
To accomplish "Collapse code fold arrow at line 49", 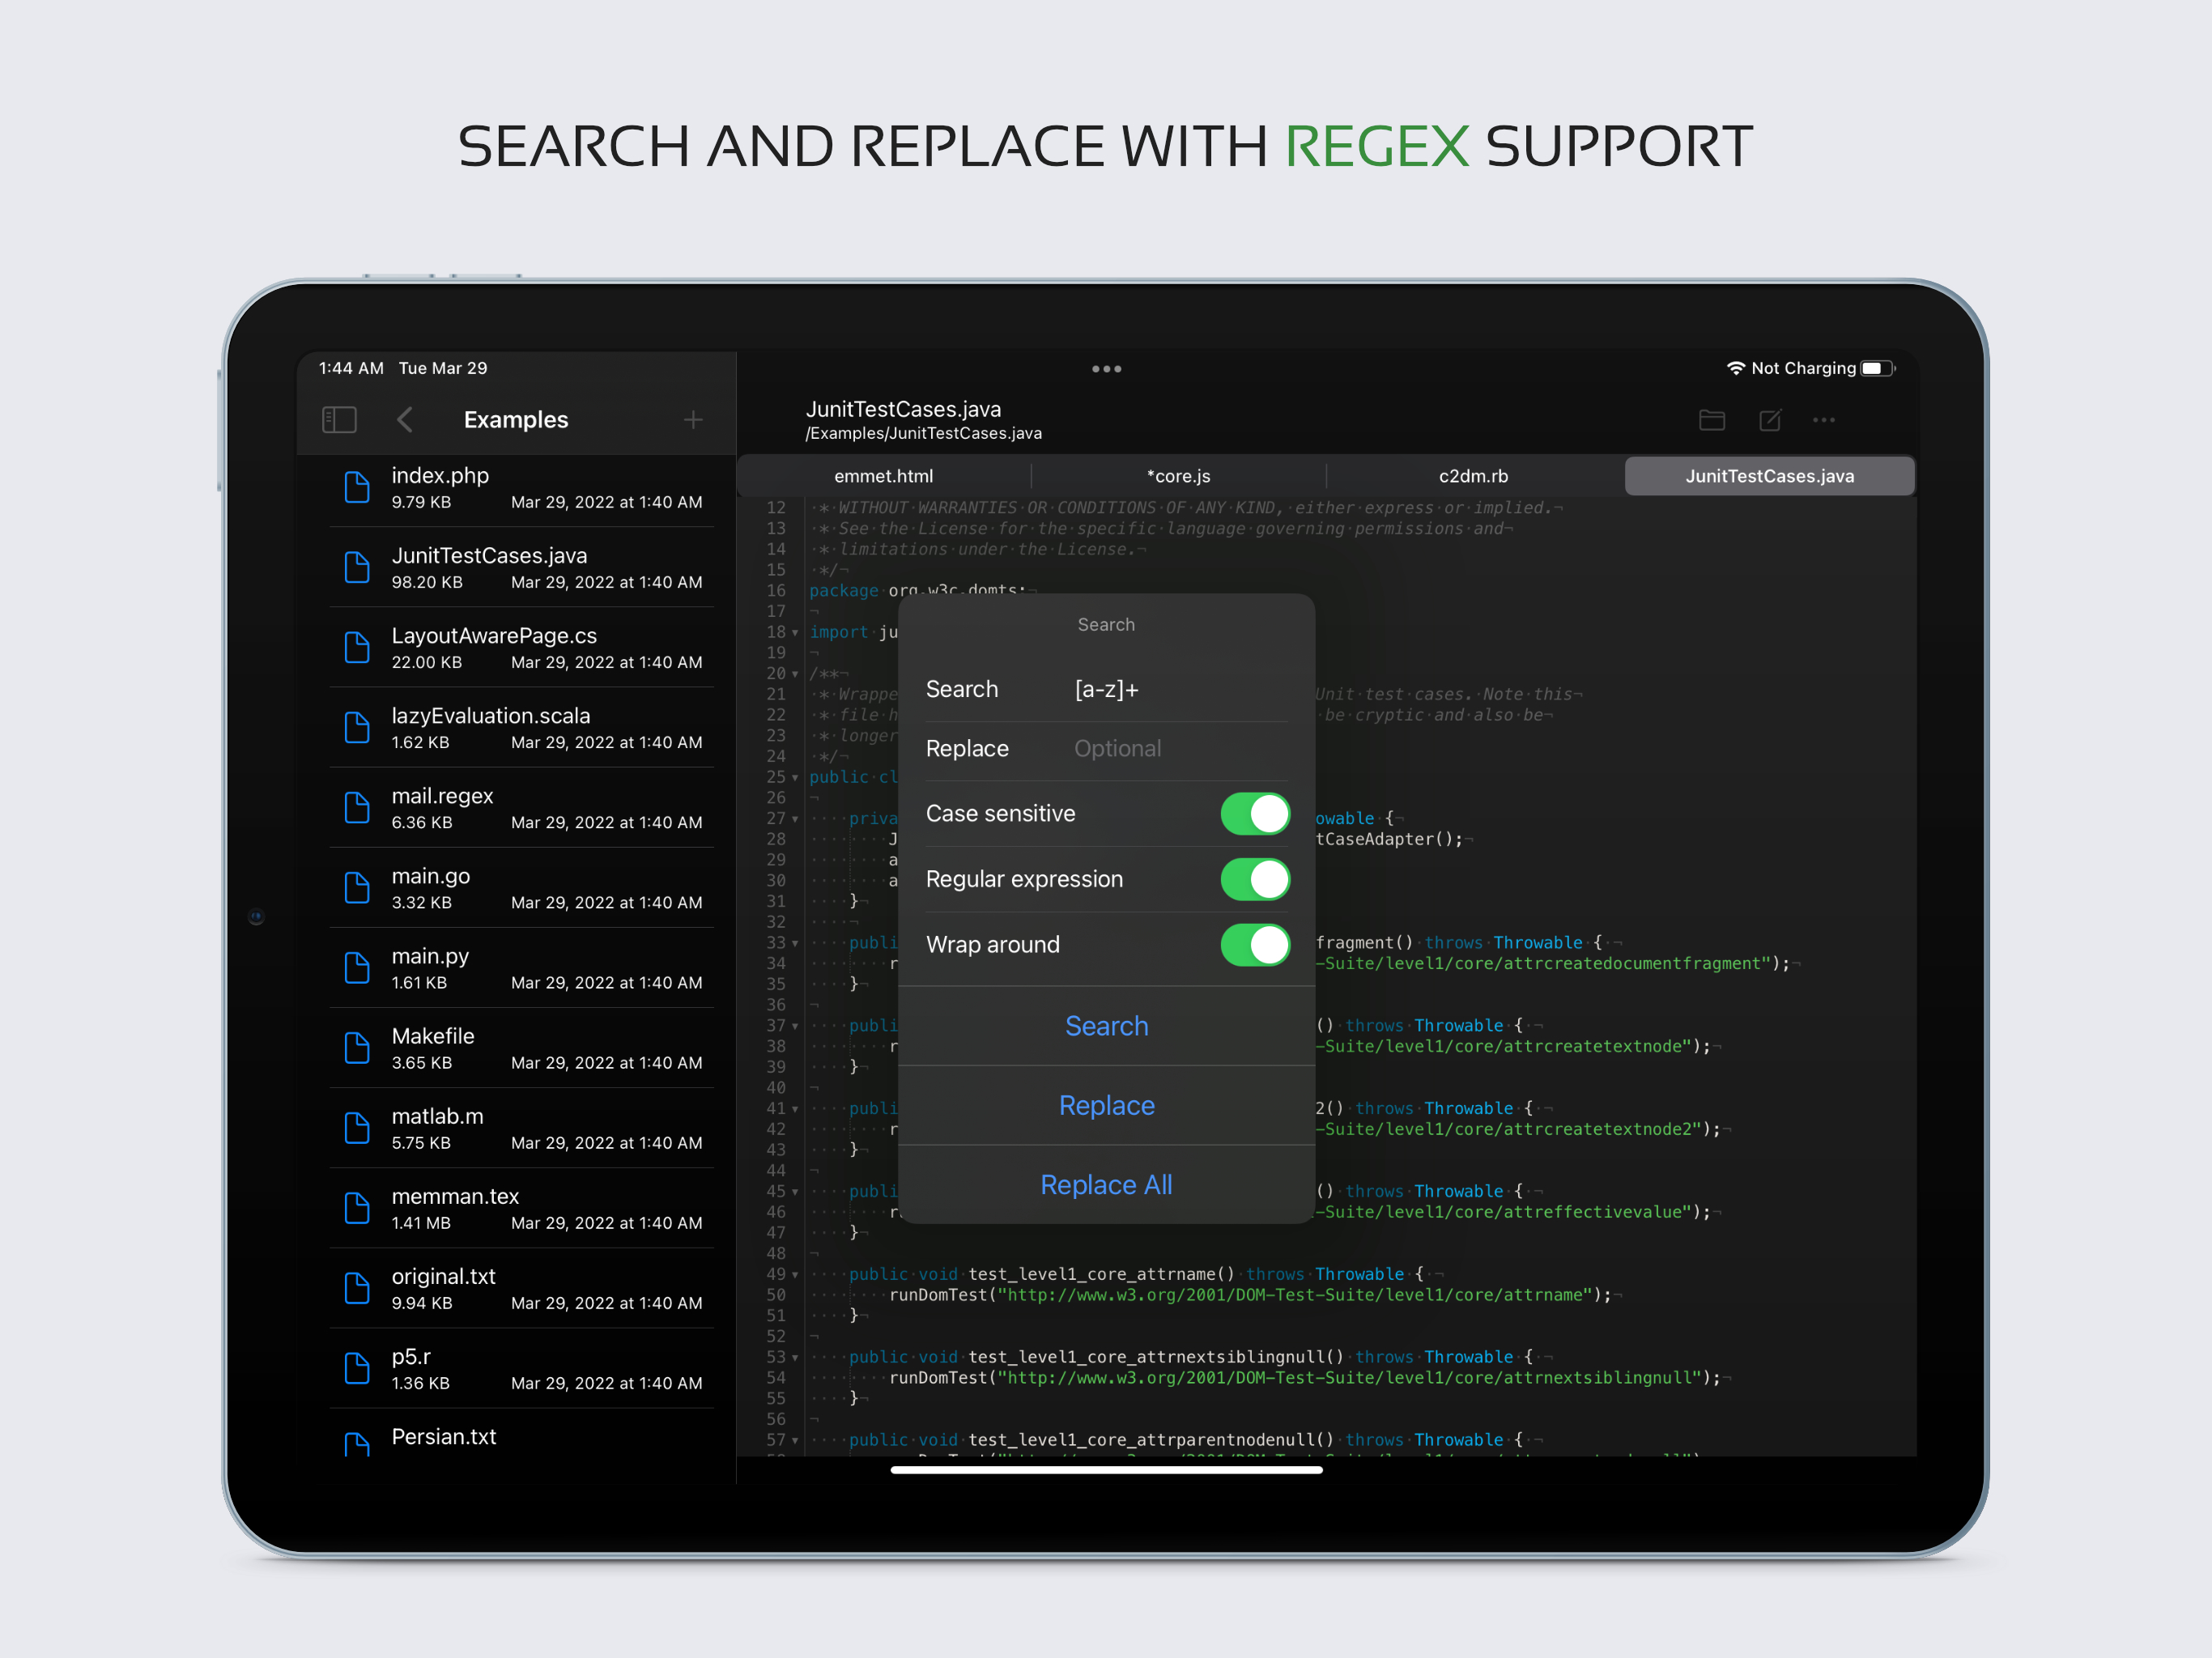I will tap(795, 1275).
